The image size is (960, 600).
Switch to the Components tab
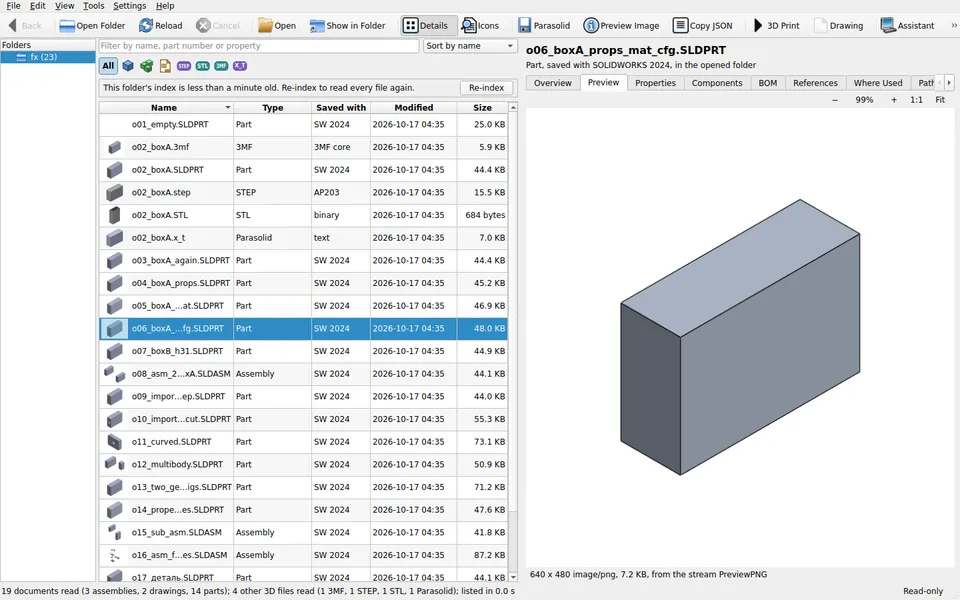(717, 83)
